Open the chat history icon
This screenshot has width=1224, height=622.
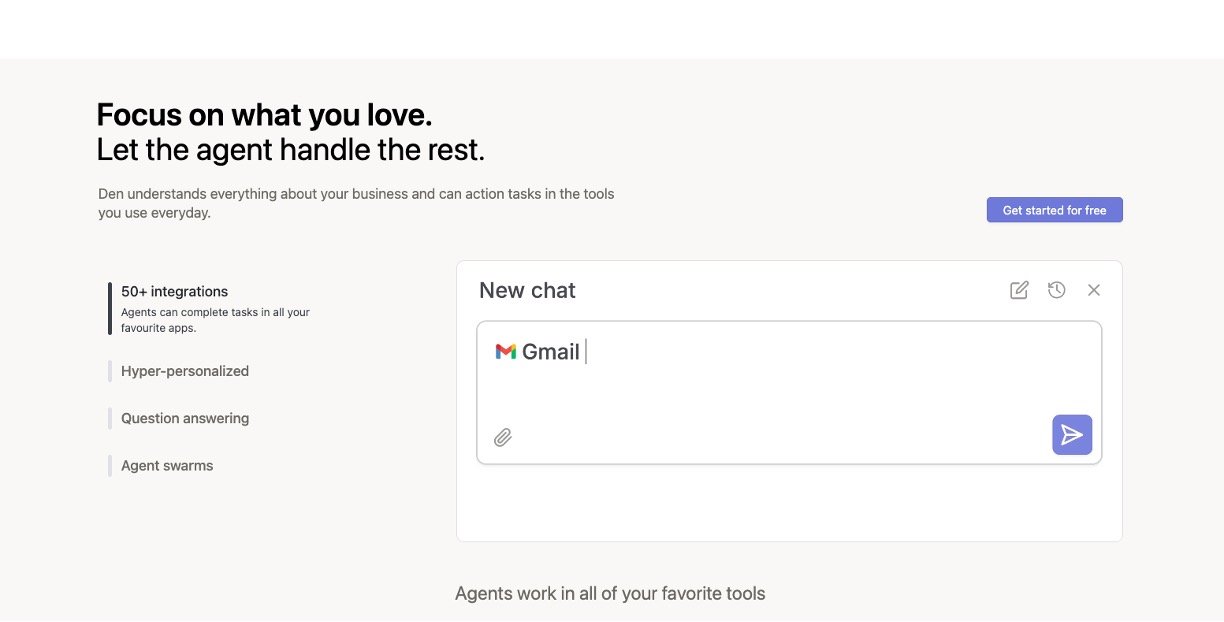click(1056, 290)
